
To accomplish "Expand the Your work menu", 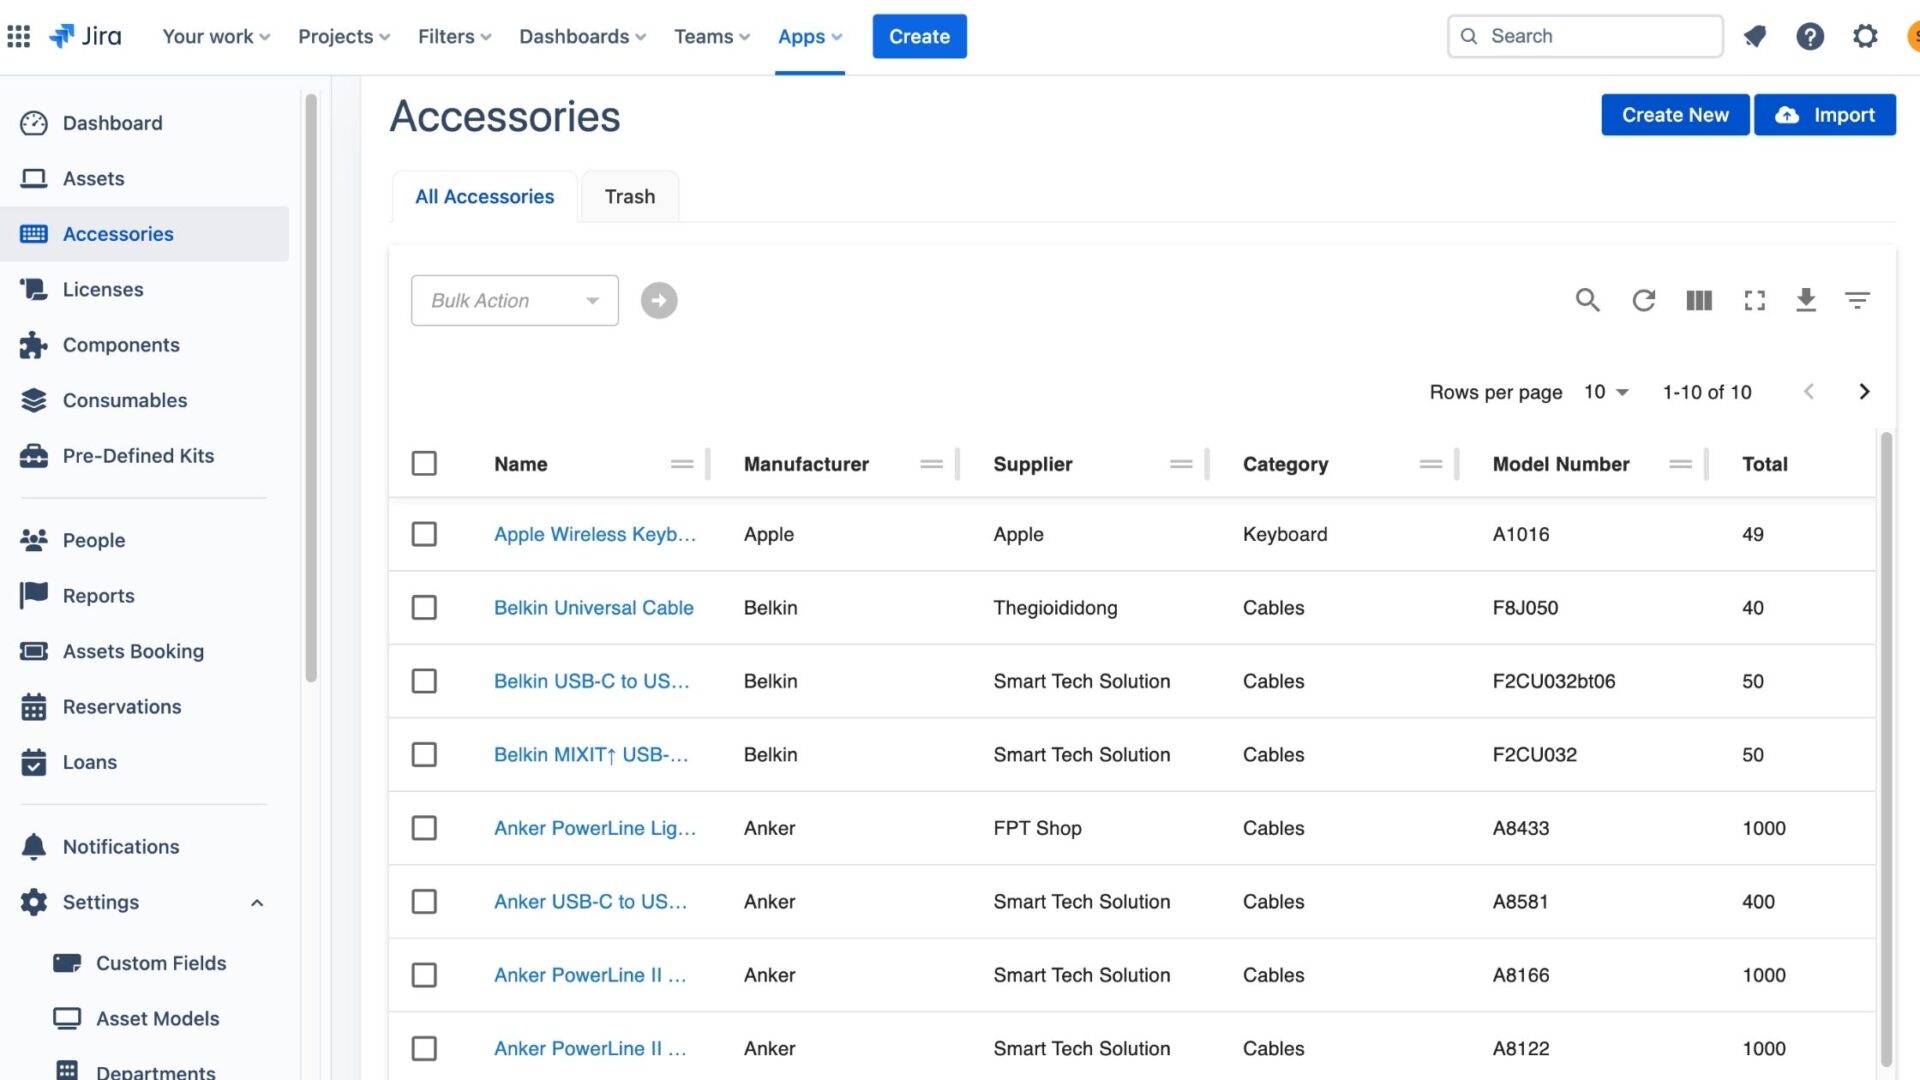I will coord(216,36).
